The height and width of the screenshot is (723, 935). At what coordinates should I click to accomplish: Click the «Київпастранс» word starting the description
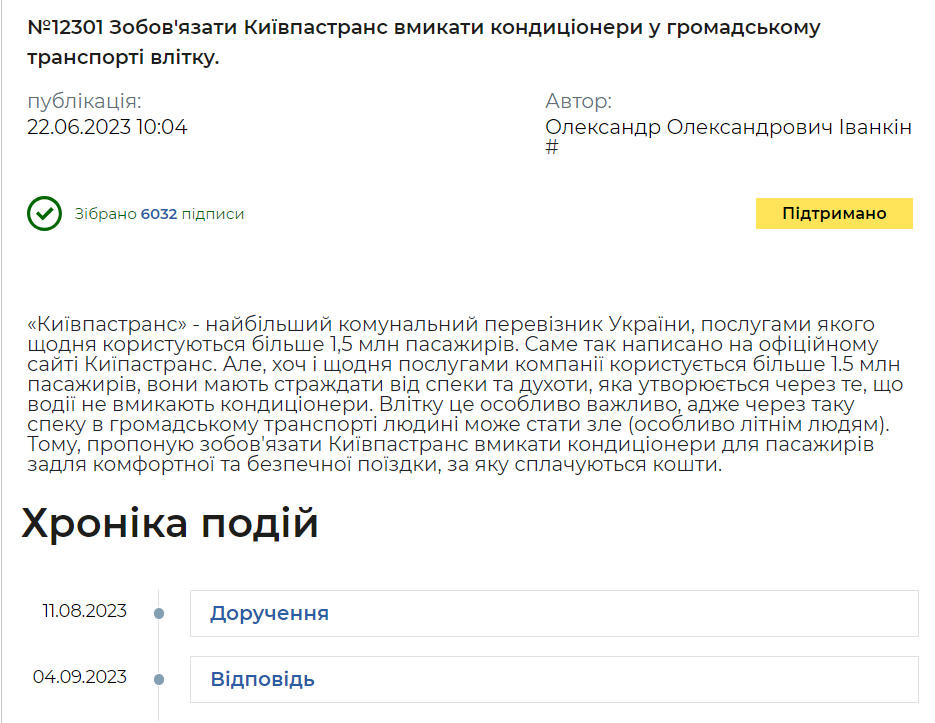(x=108, y=325)
